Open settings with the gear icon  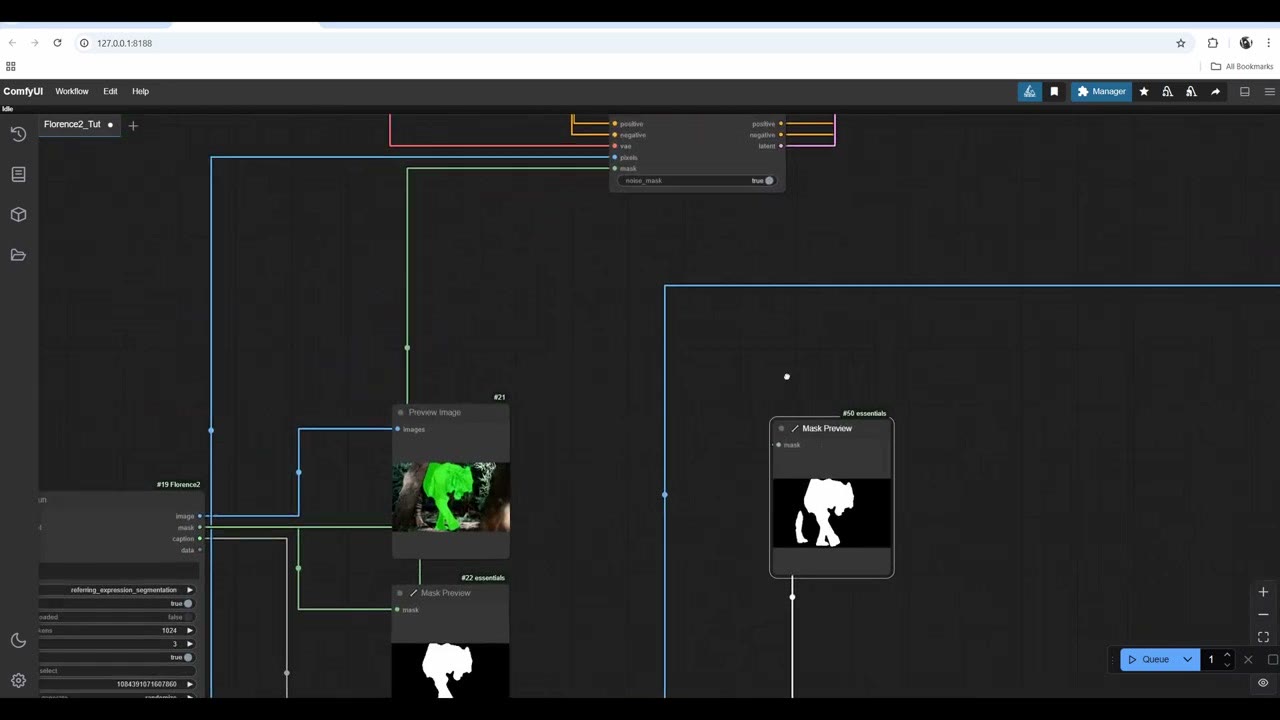18,681
